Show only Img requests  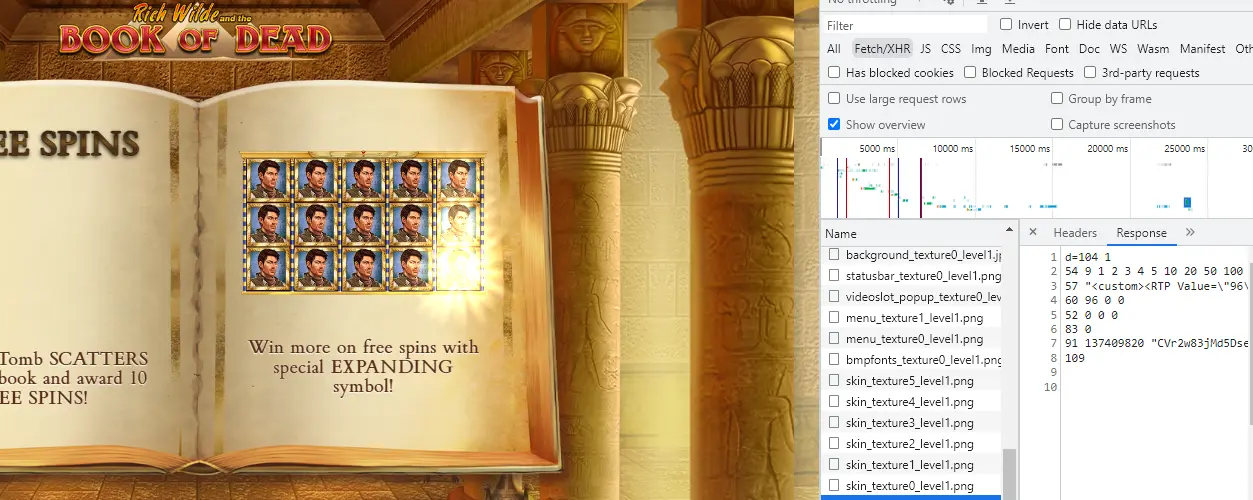point(981,48)
